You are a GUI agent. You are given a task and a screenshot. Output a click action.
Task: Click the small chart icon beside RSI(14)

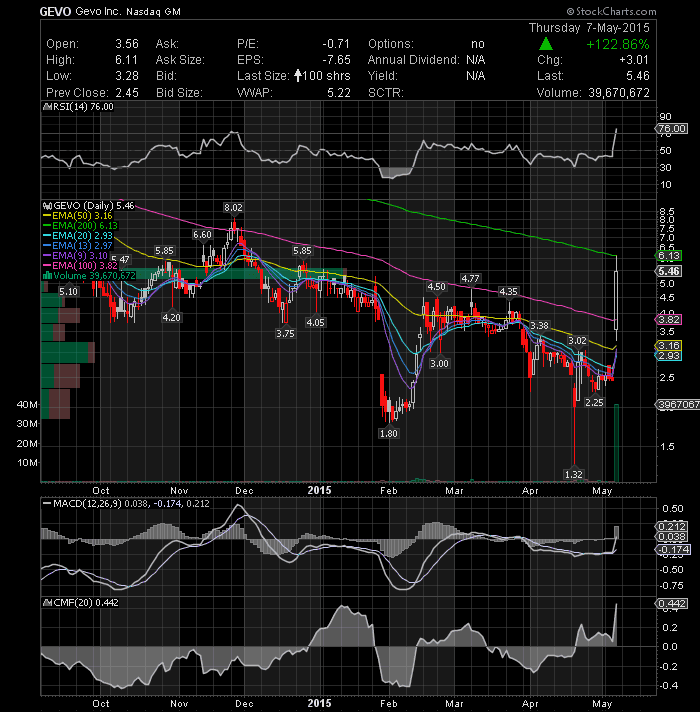click(47, 107)
